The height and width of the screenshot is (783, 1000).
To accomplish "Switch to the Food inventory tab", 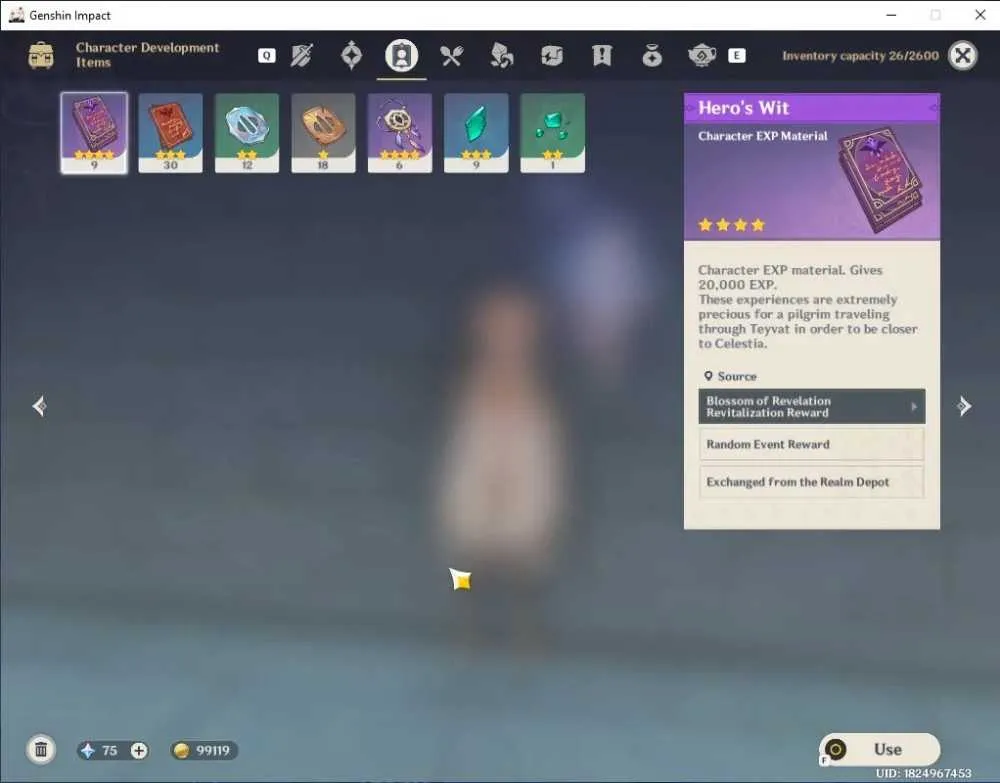I will [x=452, y=56].
